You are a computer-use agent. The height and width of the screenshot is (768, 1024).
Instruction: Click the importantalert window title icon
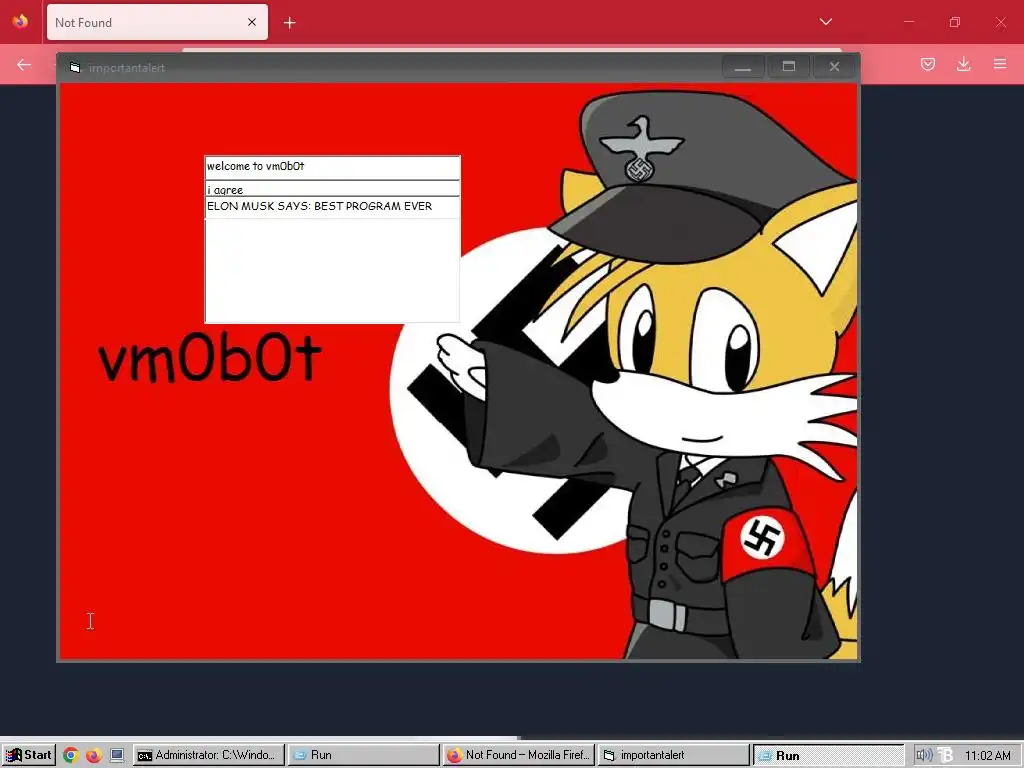coord(75,67)
